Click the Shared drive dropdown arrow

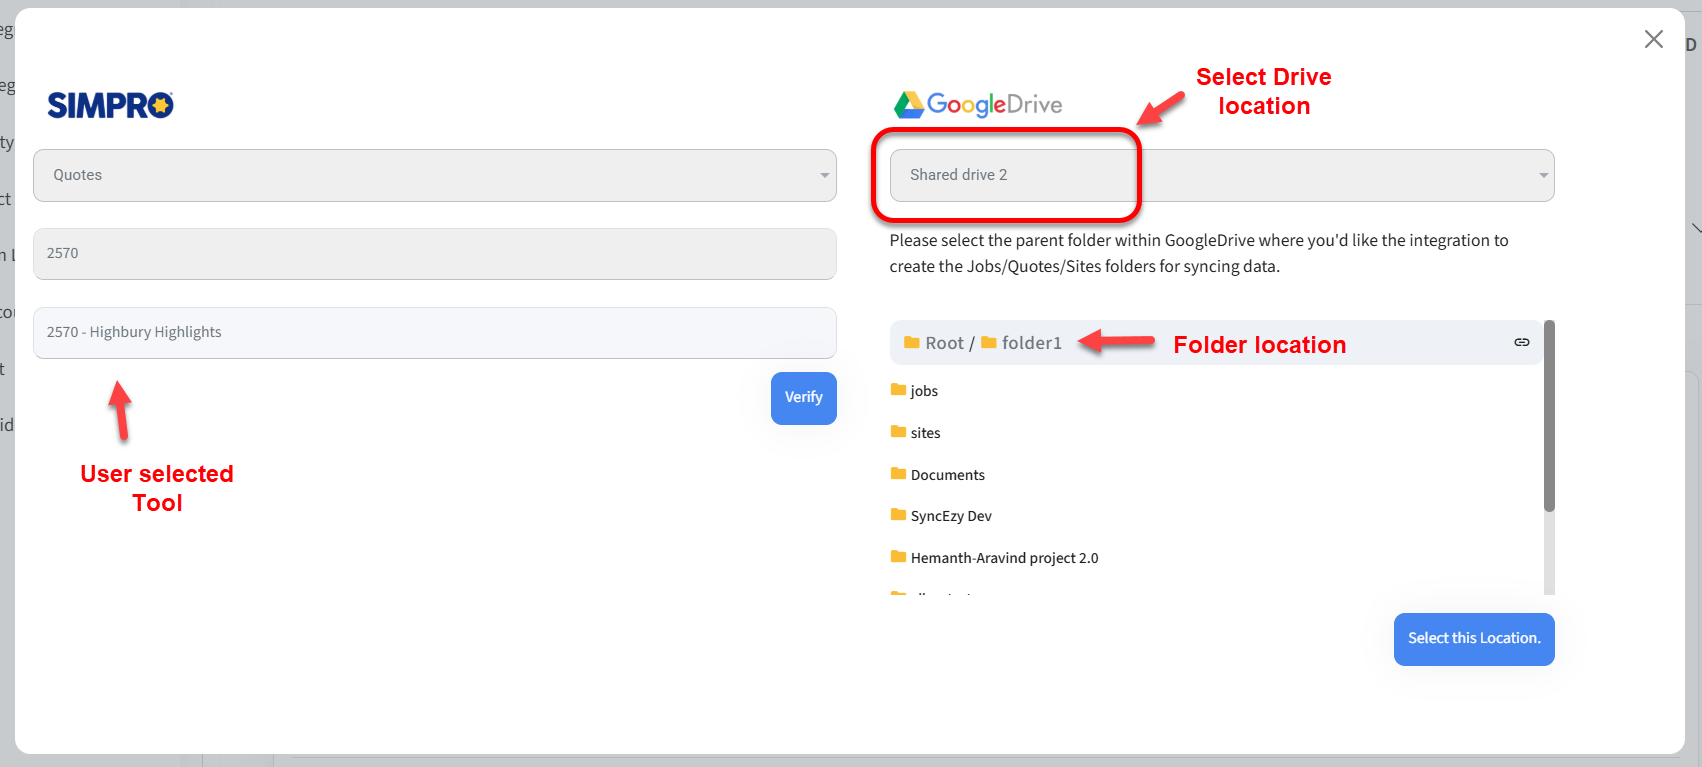[x=1543, y=175]
